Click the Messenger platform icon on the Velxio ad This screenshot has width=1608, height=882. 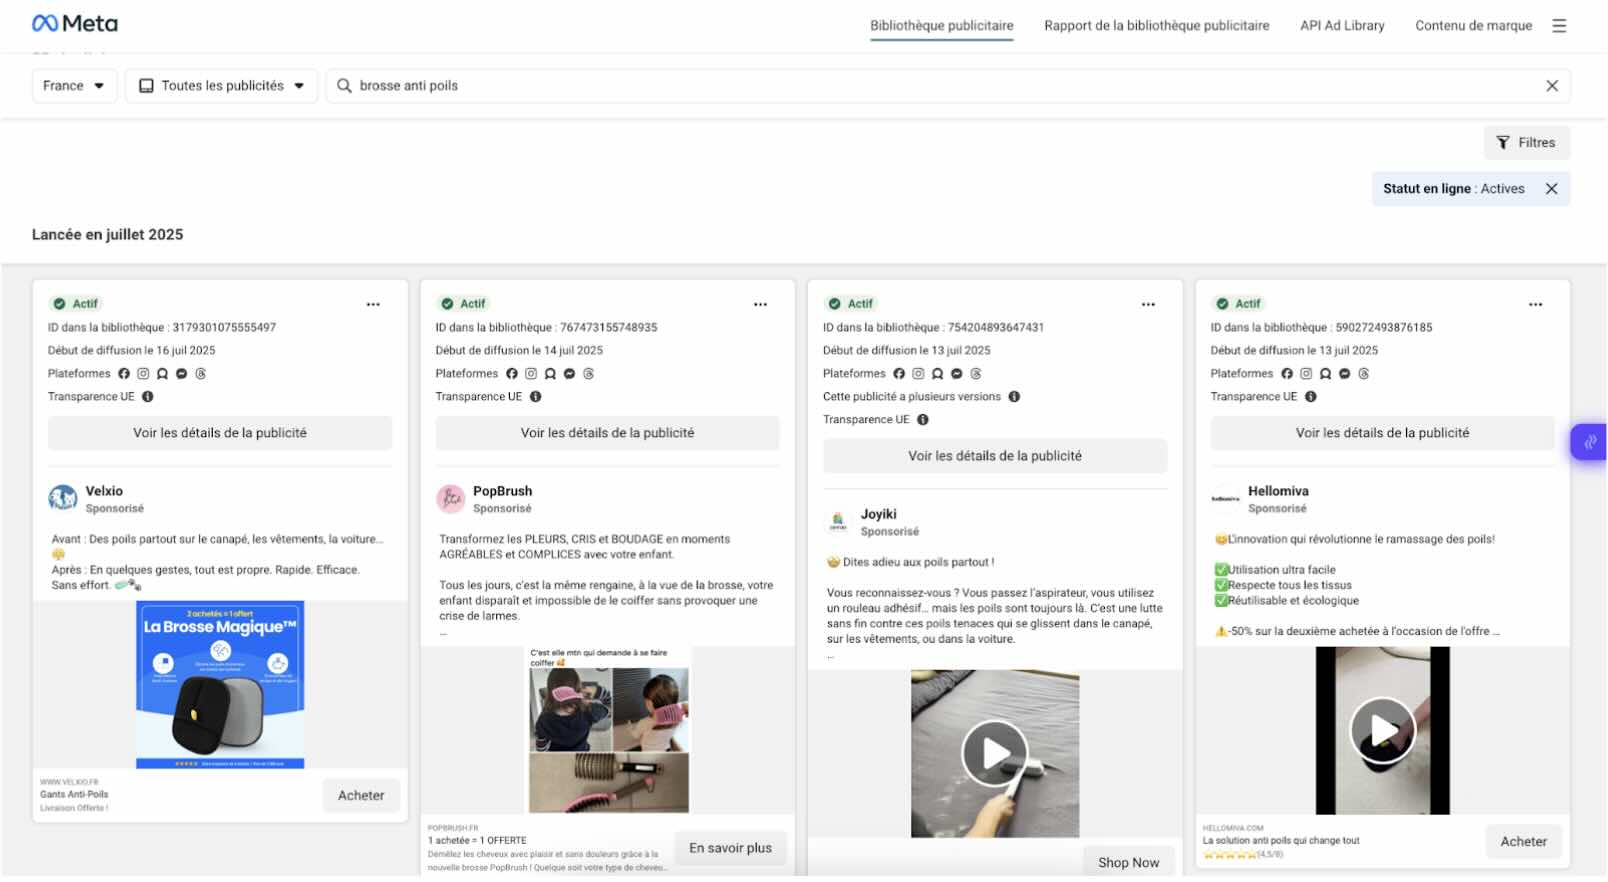pos(181,374)
